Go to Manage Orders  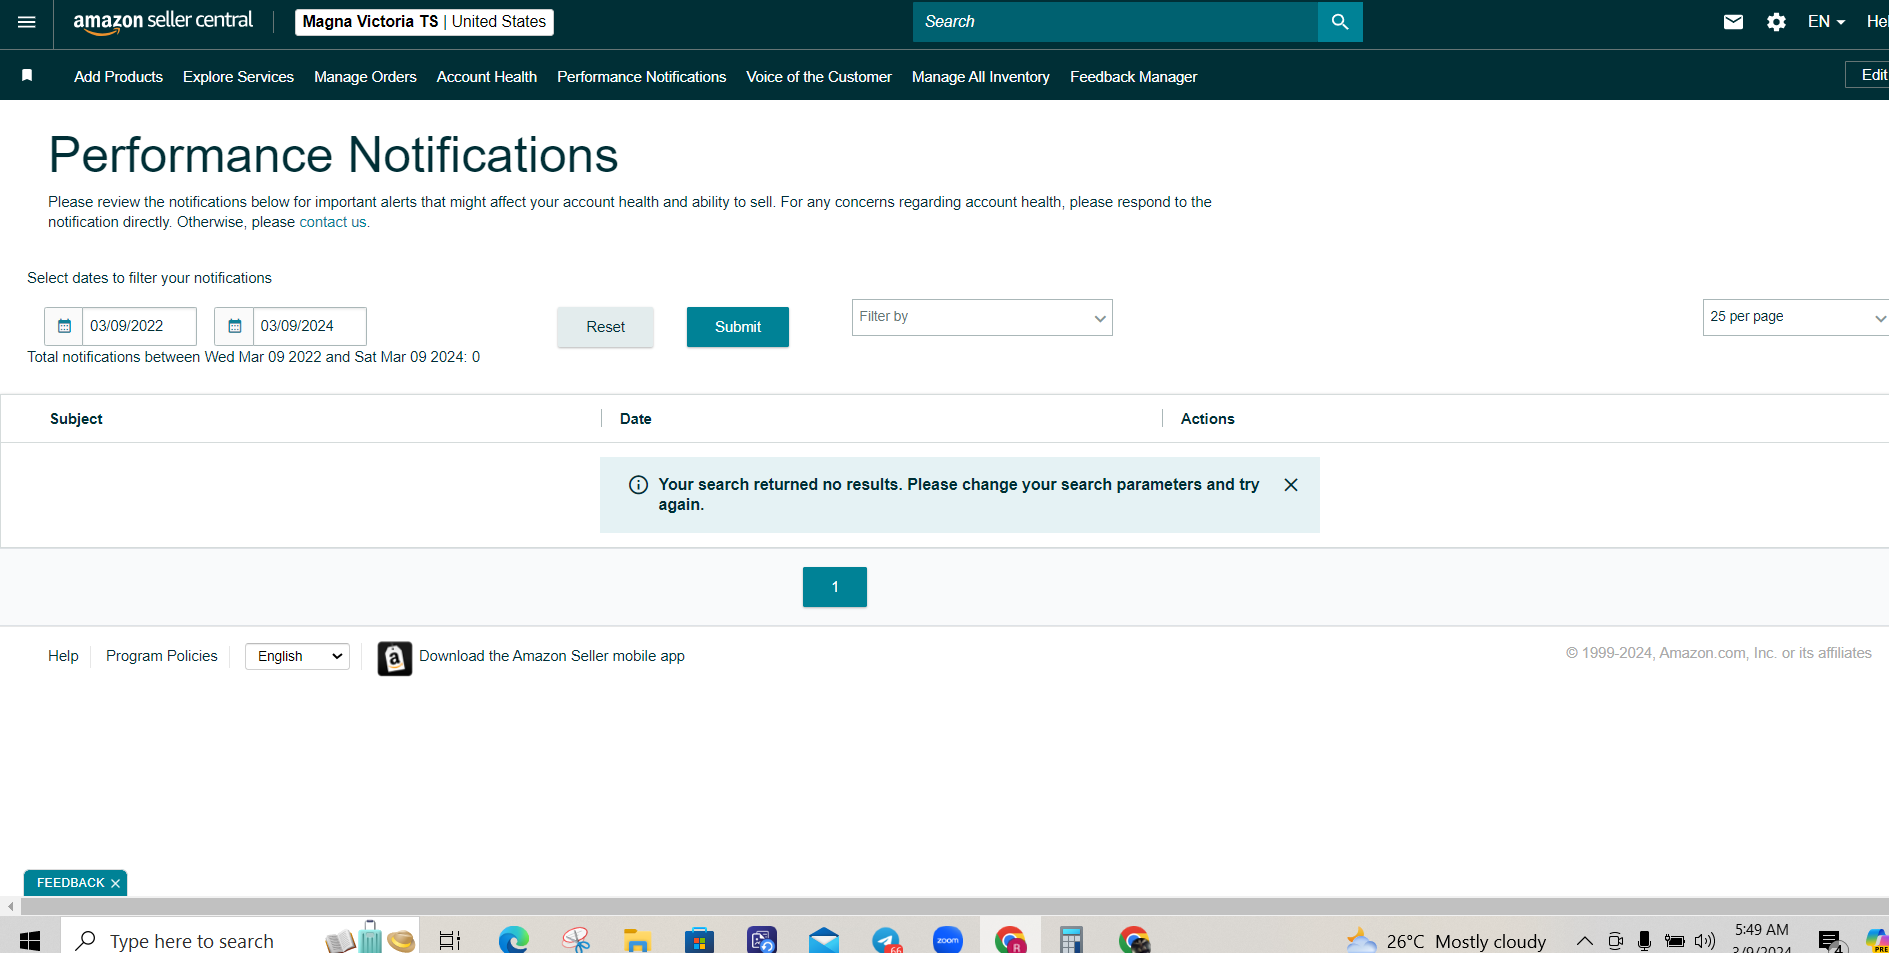[365, 77]
